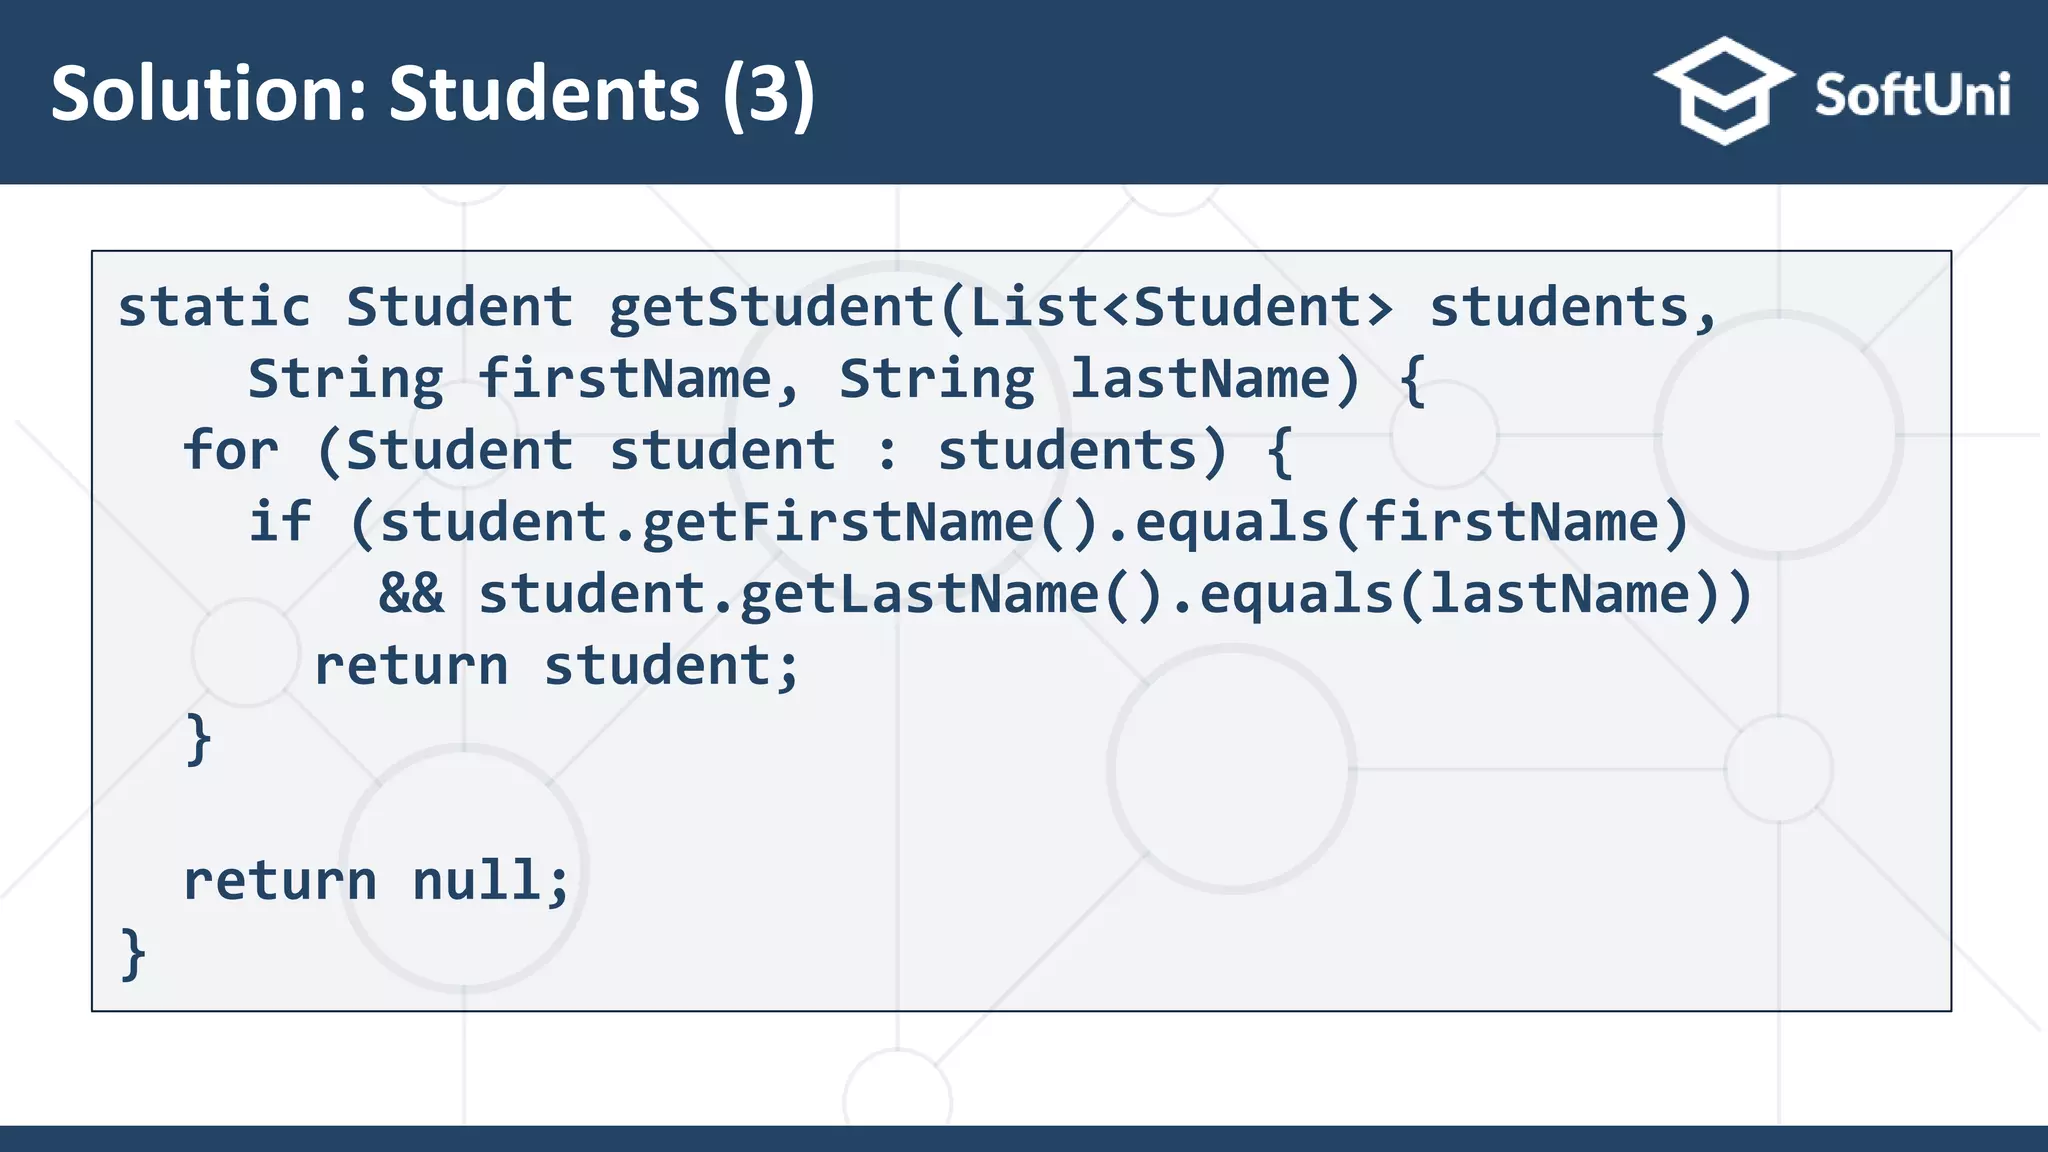
Task: Click the "for" keyword in the loop
Action: 230,450
